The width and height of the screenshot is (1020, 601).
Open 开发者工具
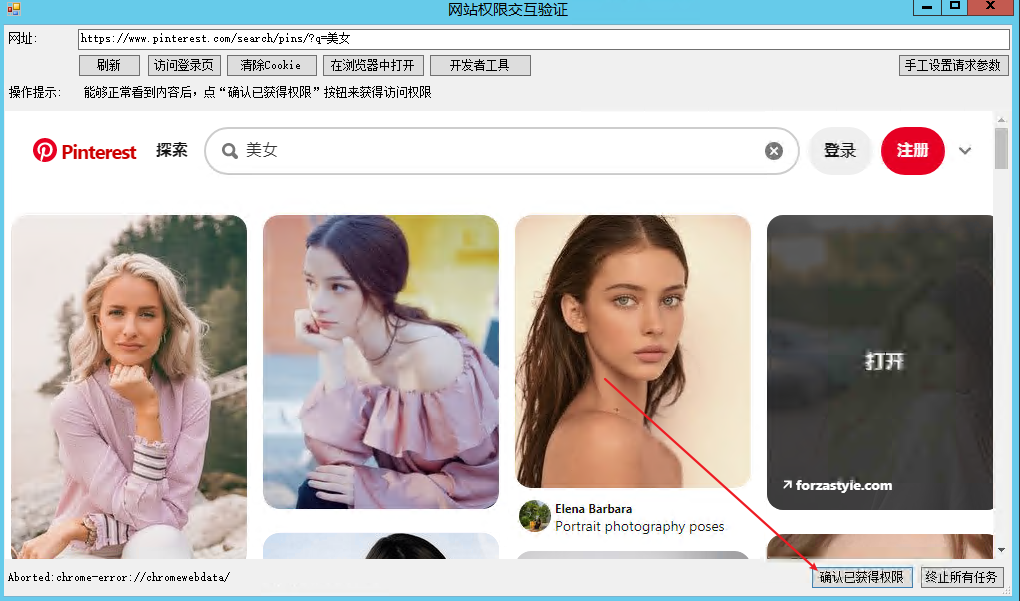coord(480,65)
